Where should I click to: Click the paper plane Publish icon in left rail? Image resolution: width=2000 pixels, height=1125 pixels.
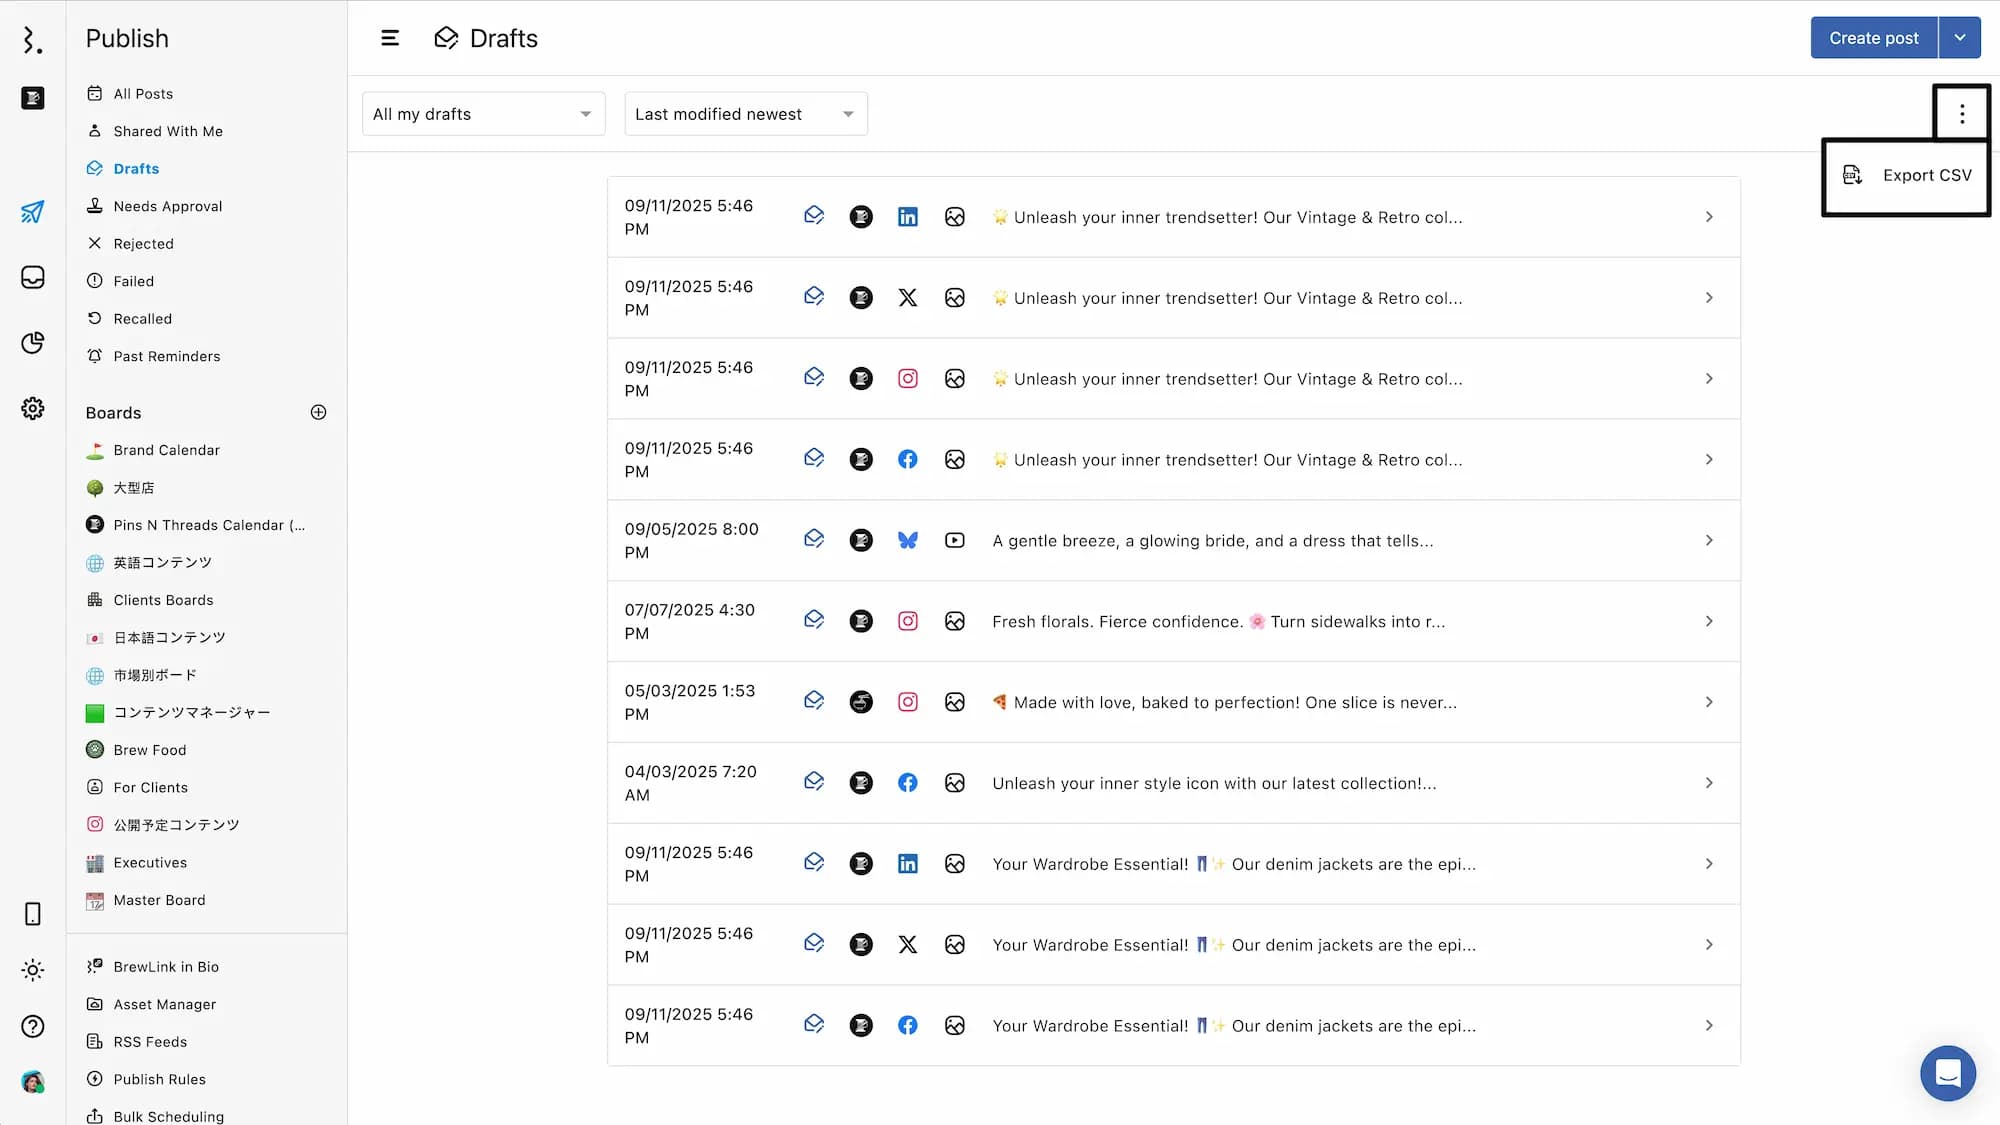coord(32,212)
